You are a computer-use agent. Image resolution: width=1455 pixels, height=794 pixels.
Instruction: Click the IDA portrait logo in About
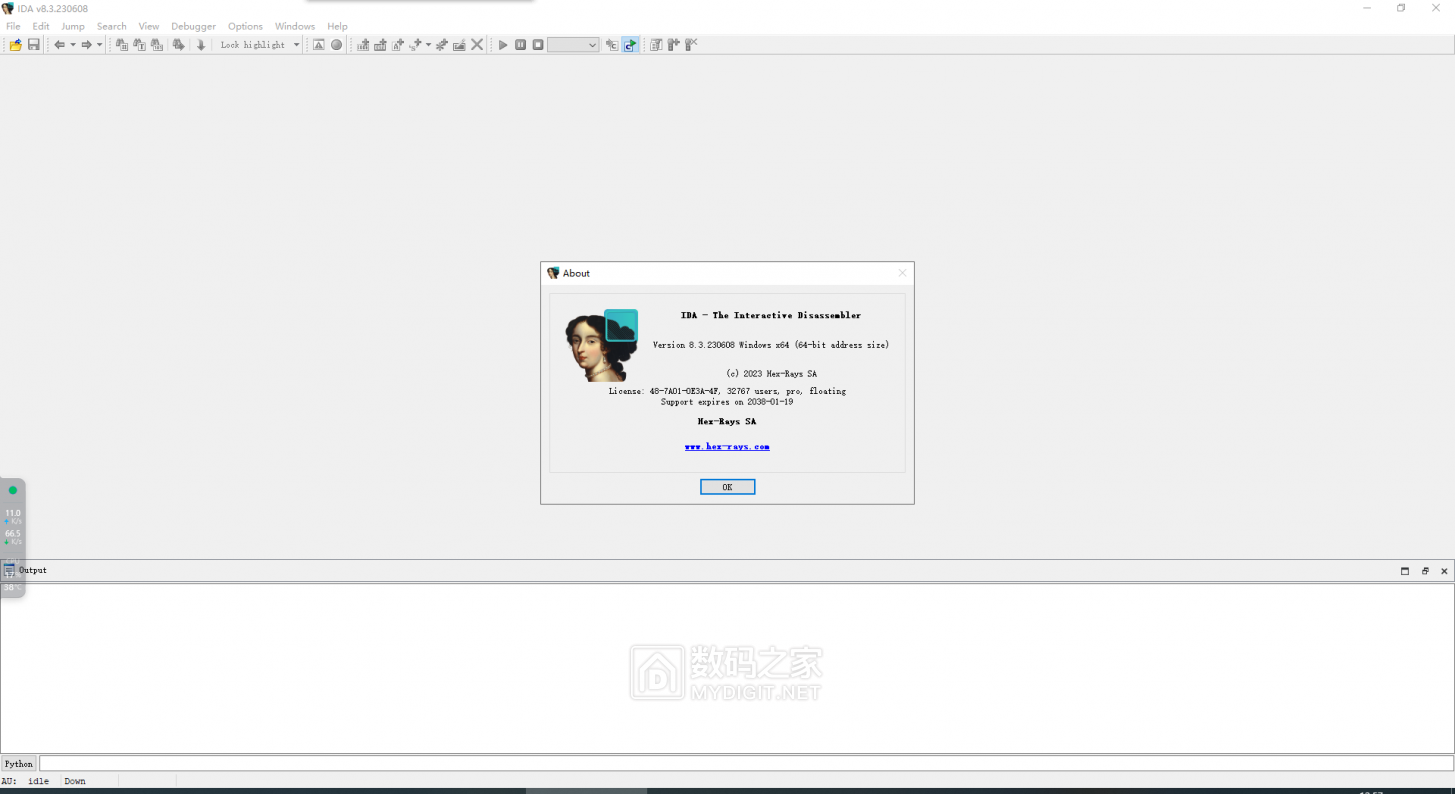pos(602,345)
